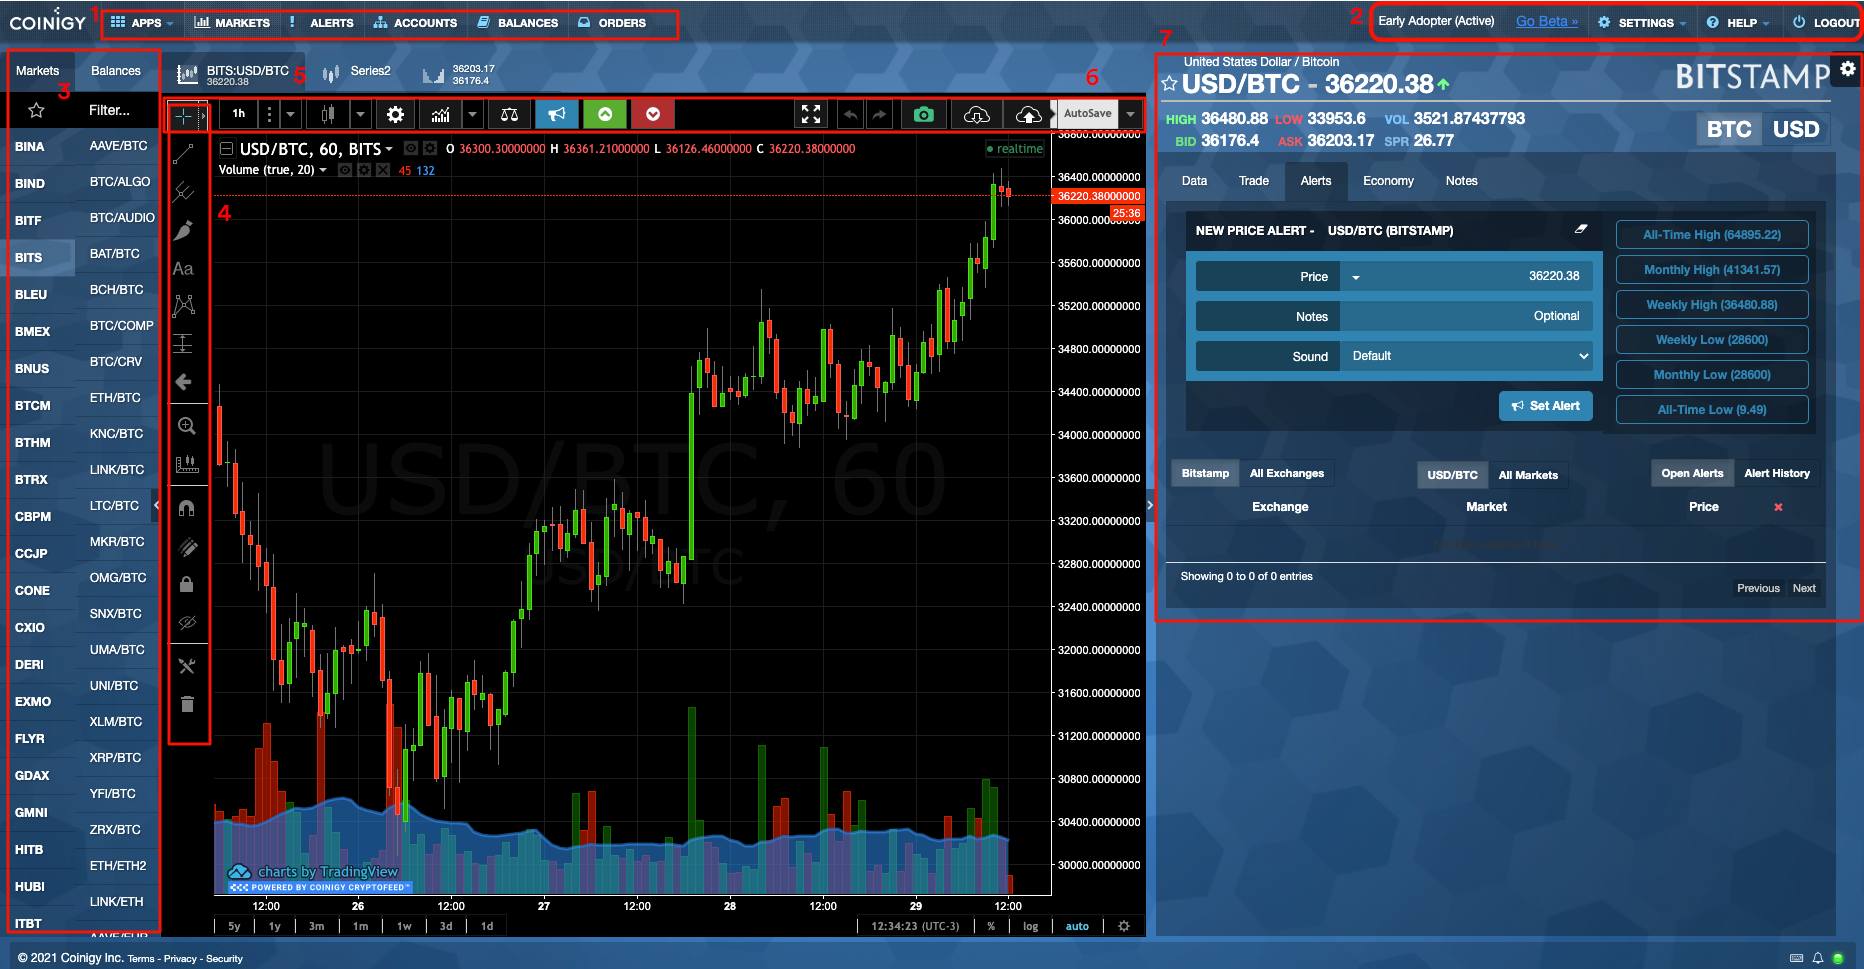Toggle magnet mode for drawings
Screen dimensions: 1864x969
[186, 508]
